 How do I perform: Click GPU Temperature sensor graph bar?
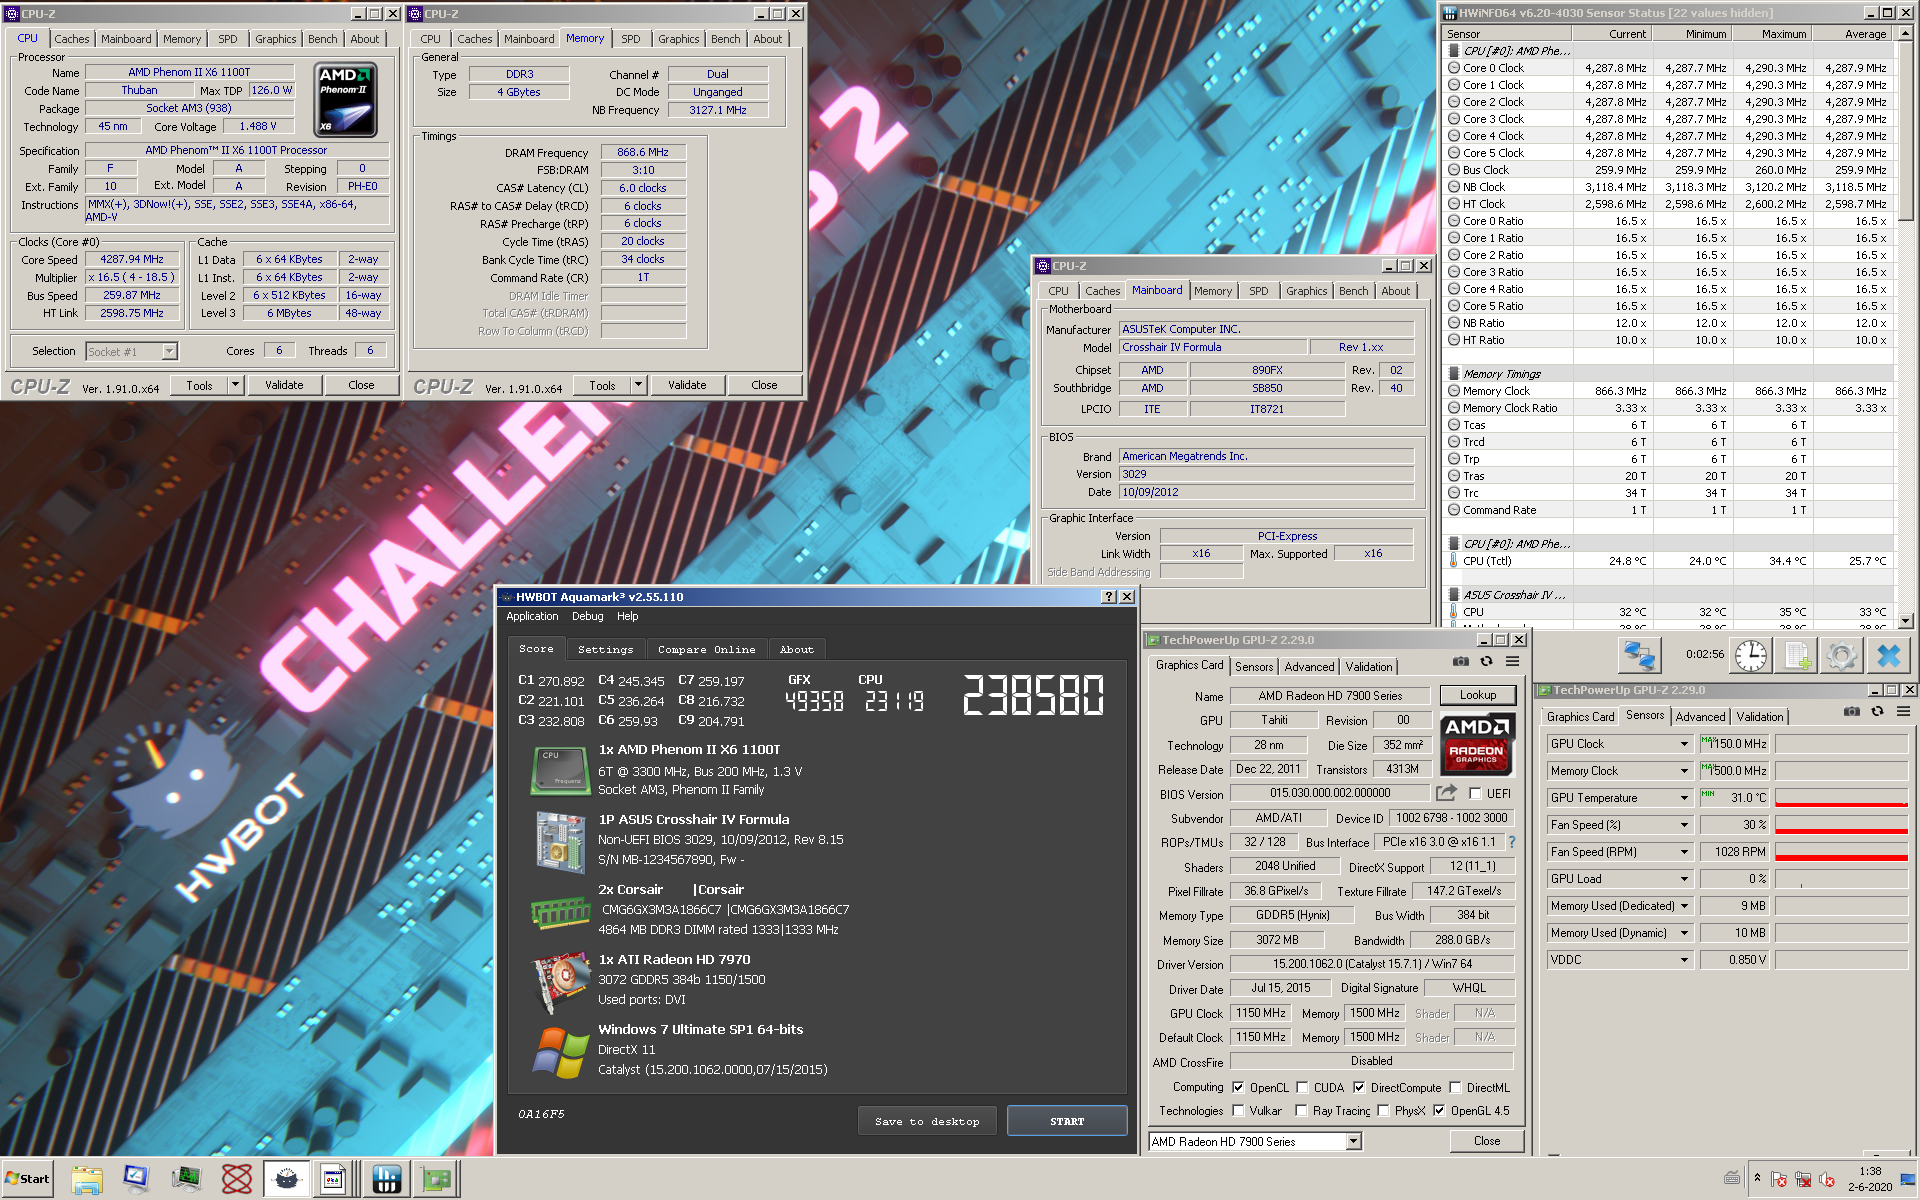click(x=1842, y=798)
